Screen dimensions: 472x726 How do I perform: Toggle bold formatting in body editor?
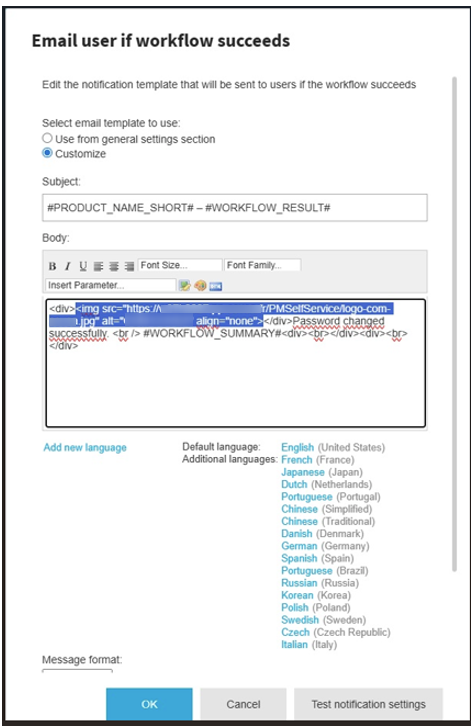point(52,266)
